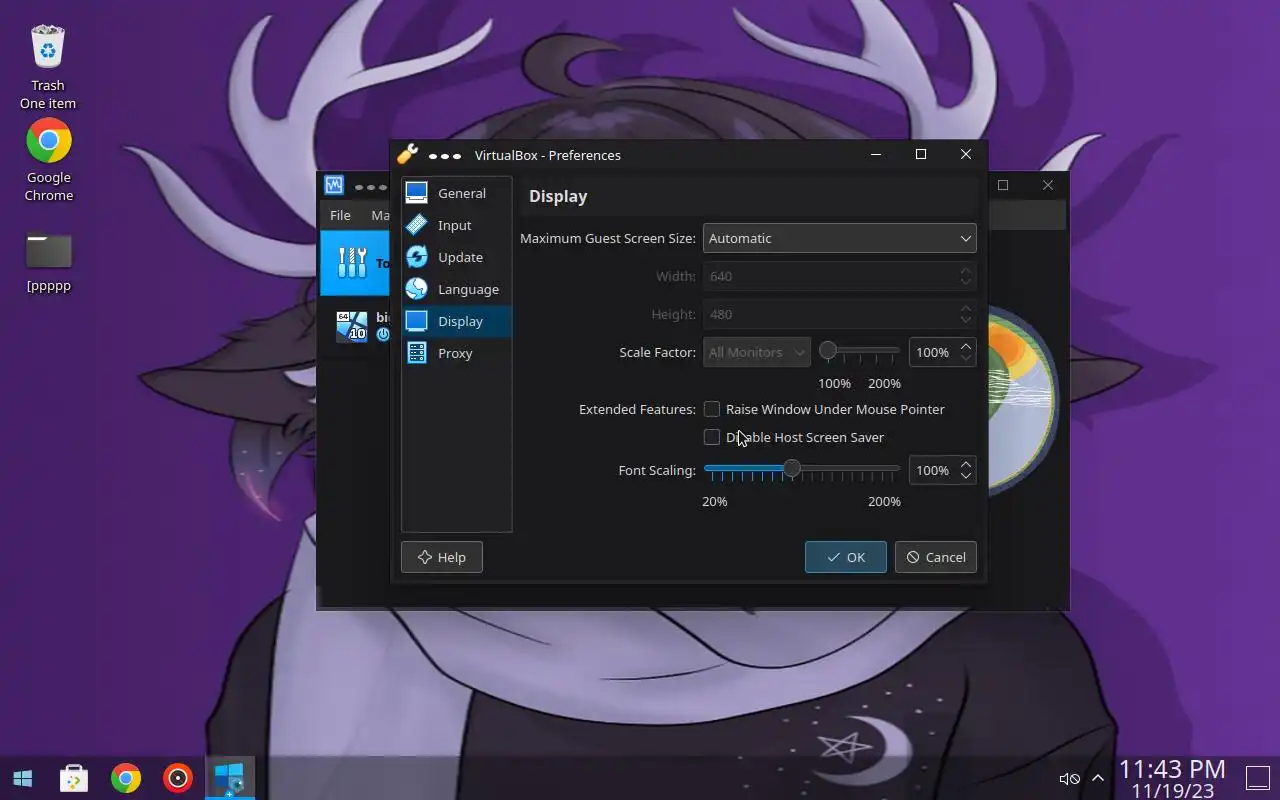Increase the Font Scaling spinbox value
This screenshot has width=1280, height=800.
click(x=965, y=464)
